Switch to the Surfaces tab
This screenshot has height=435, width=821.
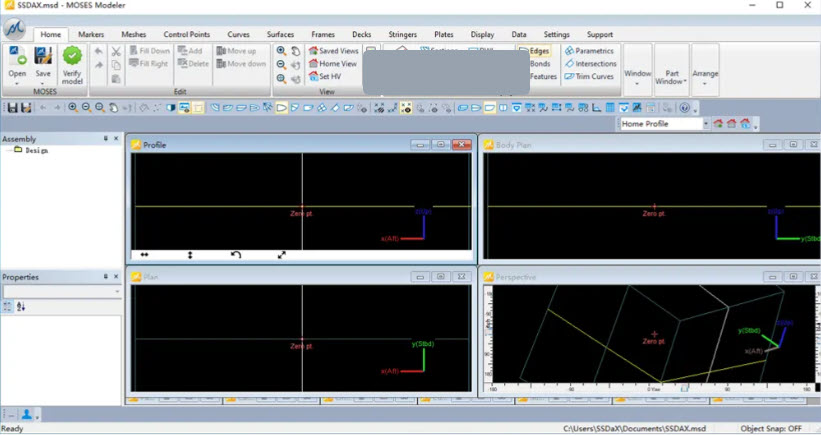280,35
